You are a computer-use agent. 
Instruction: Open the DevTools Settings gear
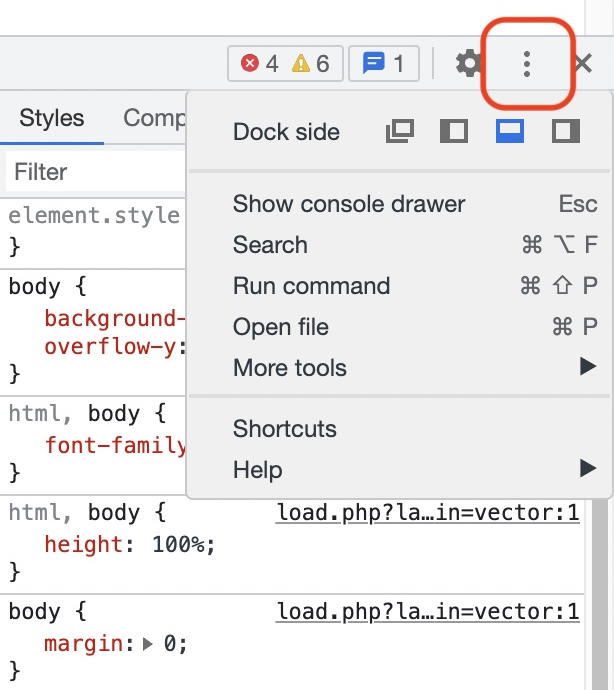click(x=468, y=64)
